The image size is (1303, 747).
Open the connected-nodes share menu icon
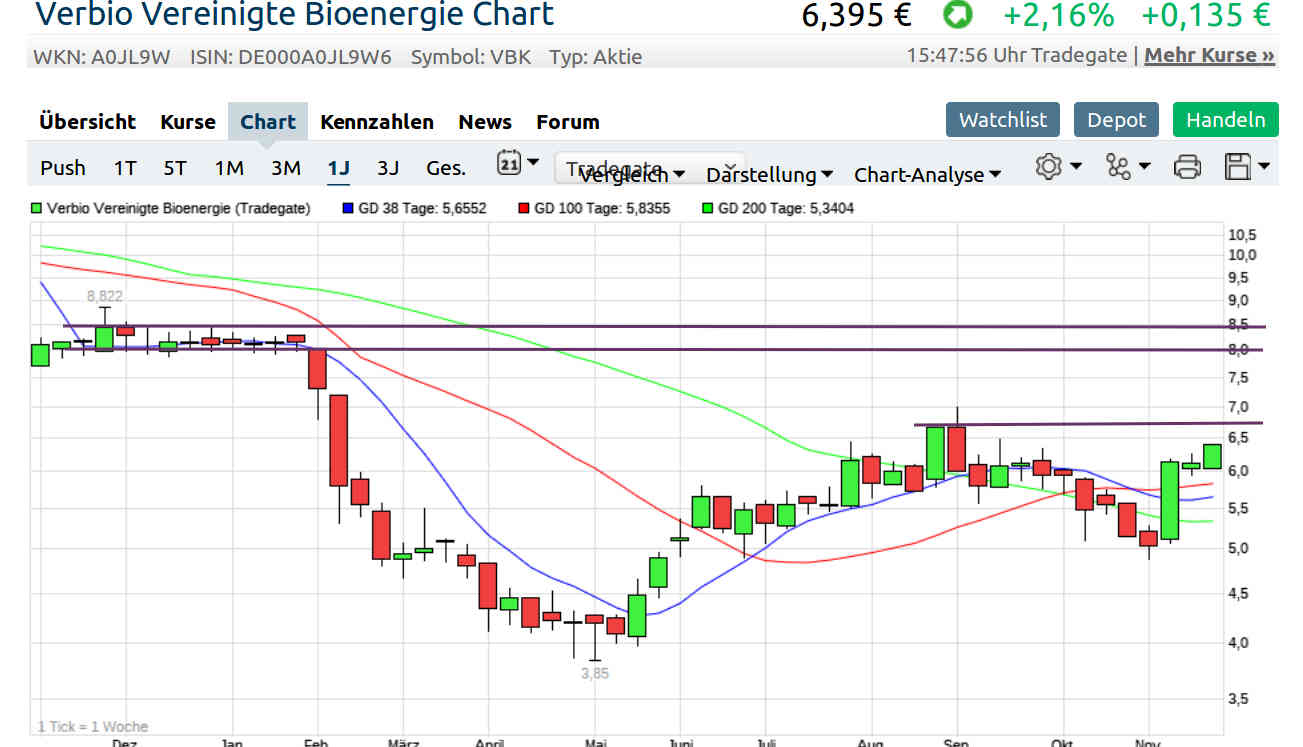1128,166
